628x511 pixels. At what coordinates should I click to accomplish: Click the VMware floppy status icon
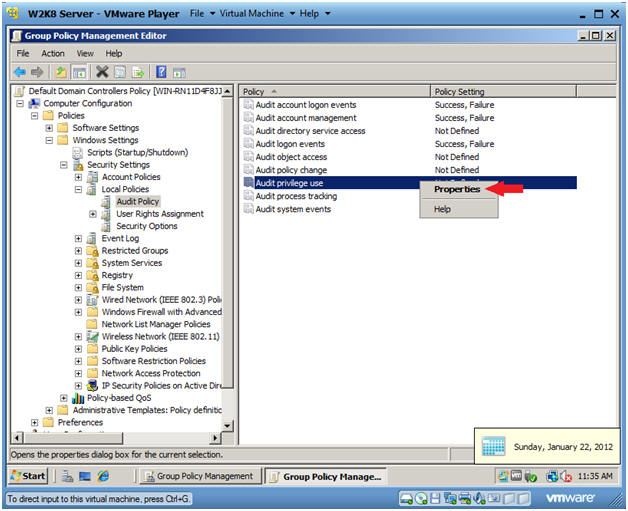pyautogui.click(x=435, y=499)
